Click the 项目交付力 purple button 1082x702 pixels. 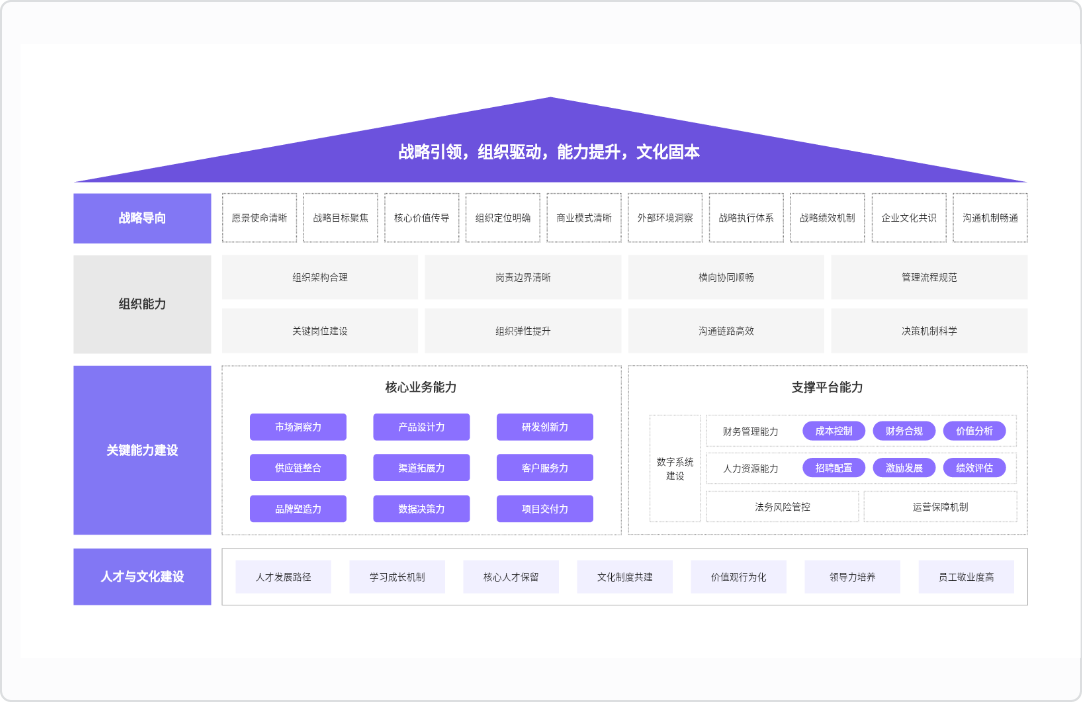pyautogui.click(x=545, y=509)
